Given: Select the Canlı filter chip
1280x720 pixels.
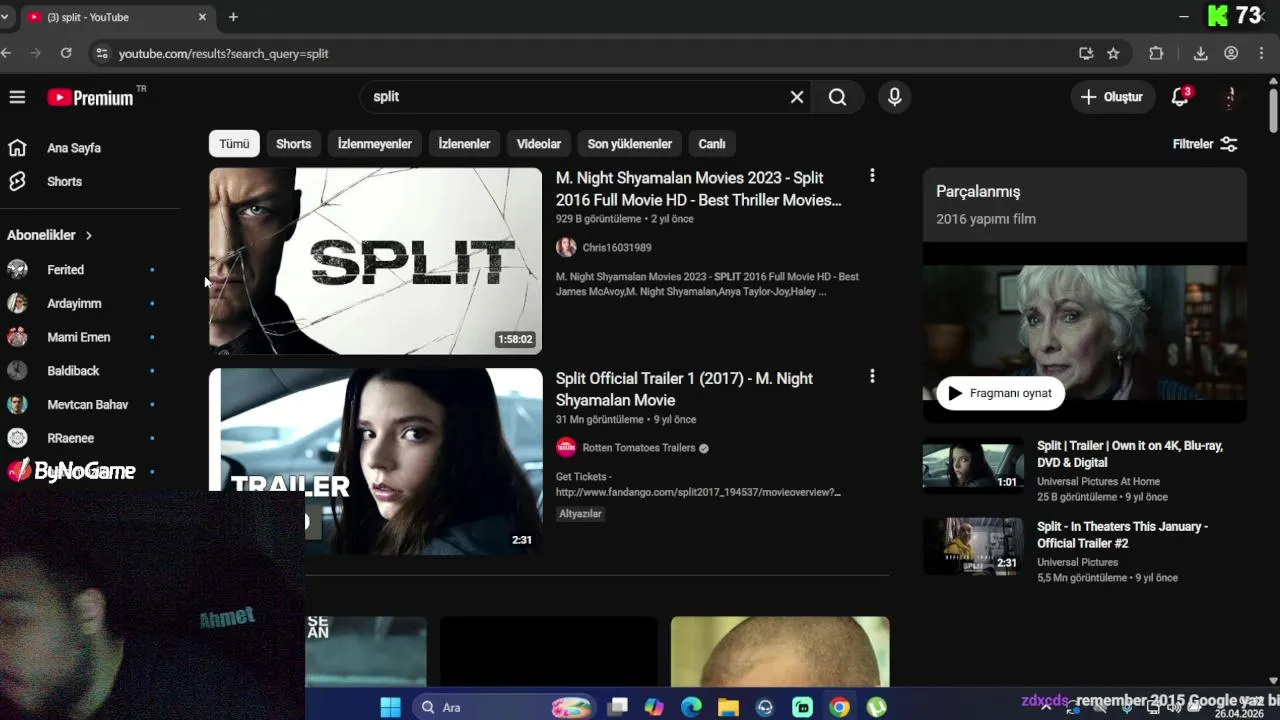Looking at the screenshot, I should 712,144.
